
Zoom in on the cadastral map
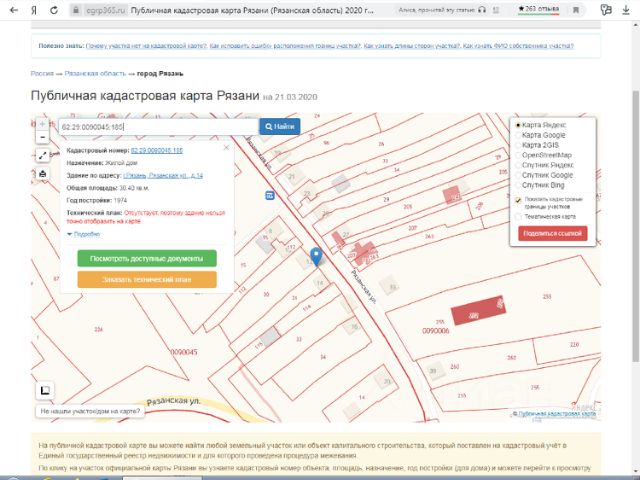(43, 124)
